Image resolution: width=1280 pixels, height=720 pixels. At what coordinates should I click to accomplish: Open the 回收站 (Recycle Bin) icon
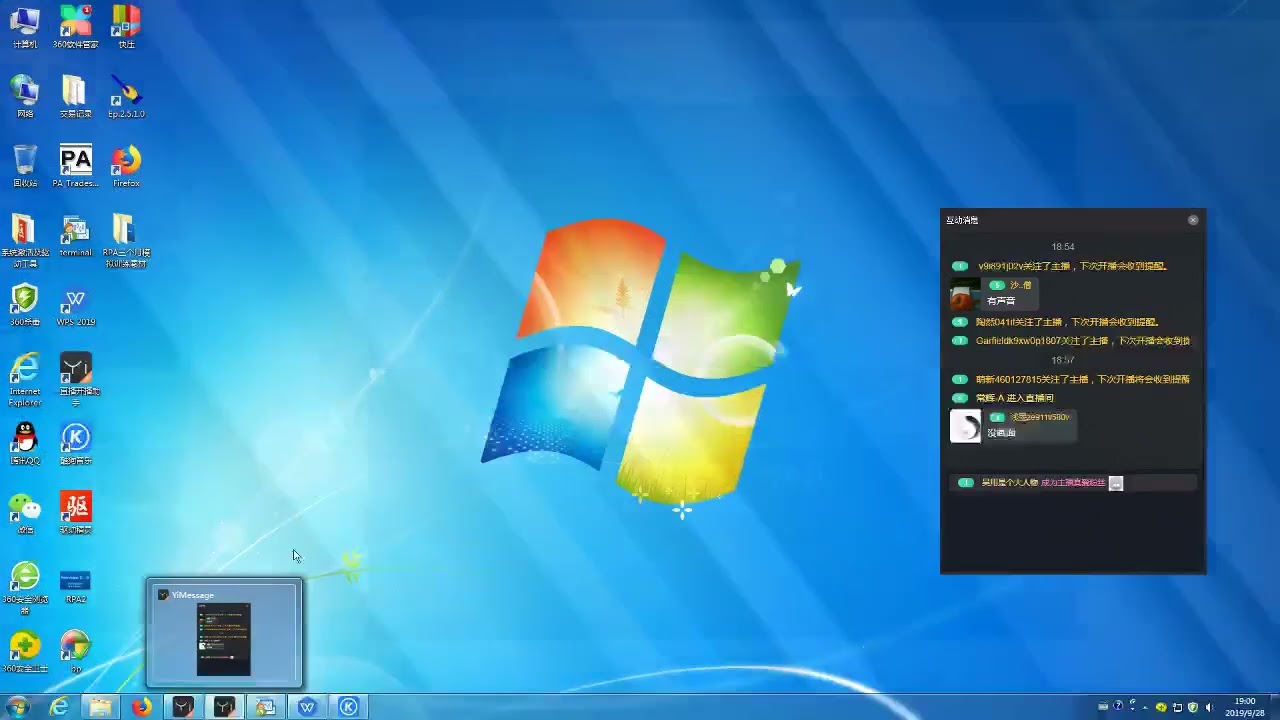click(x=25, y=166)
